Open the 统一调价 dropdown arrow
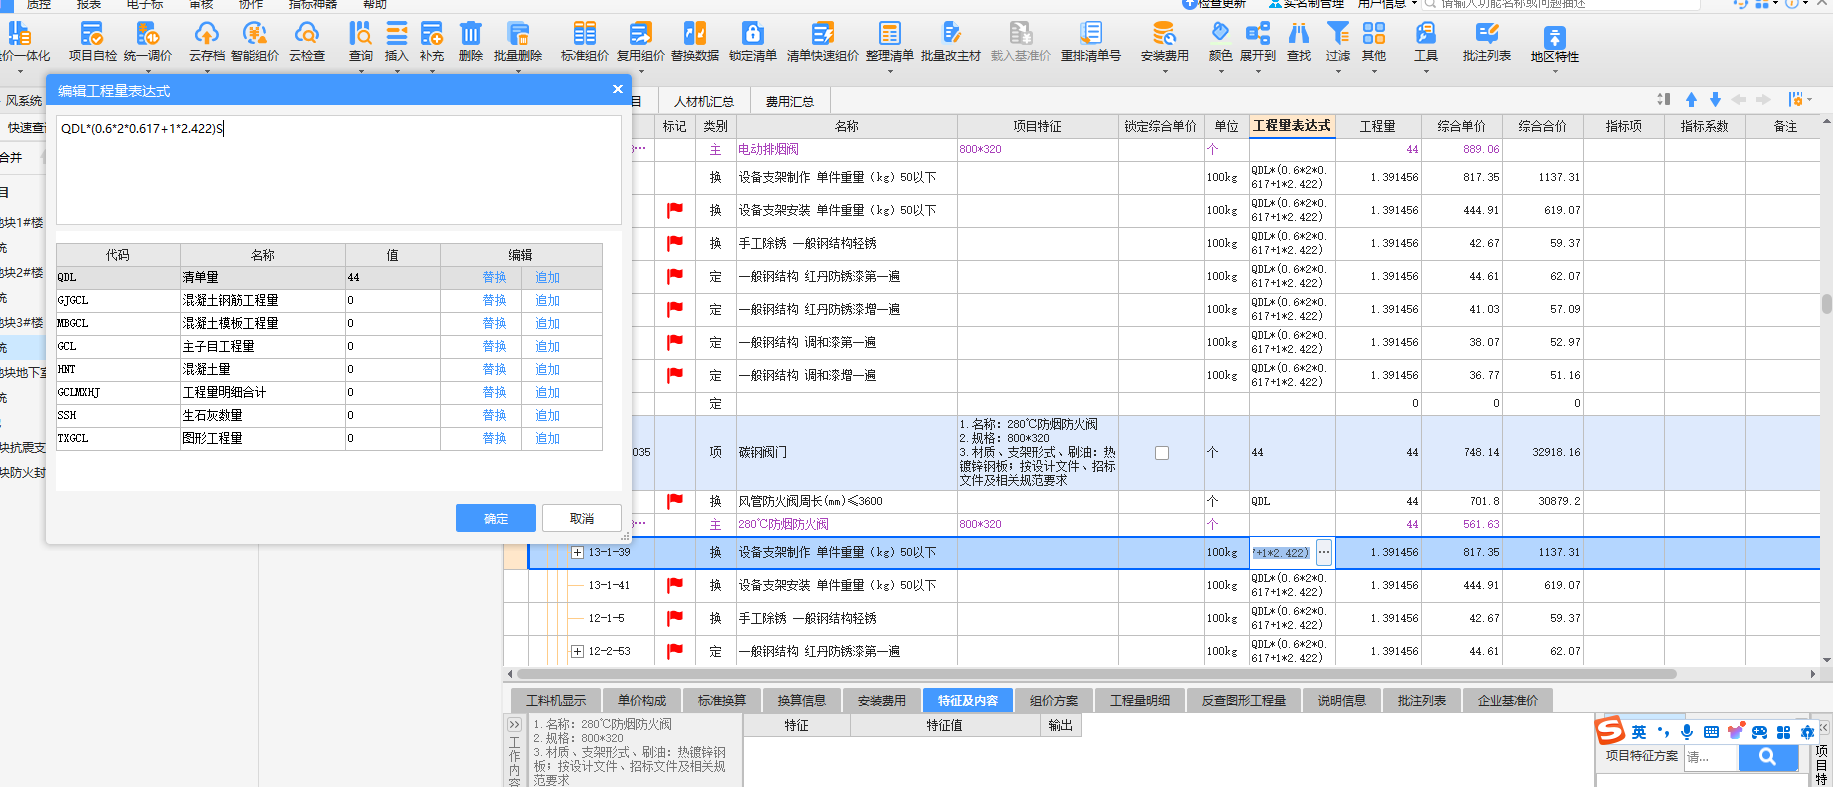The width and height of the screenshot is (1833, 787). (148, 71)
